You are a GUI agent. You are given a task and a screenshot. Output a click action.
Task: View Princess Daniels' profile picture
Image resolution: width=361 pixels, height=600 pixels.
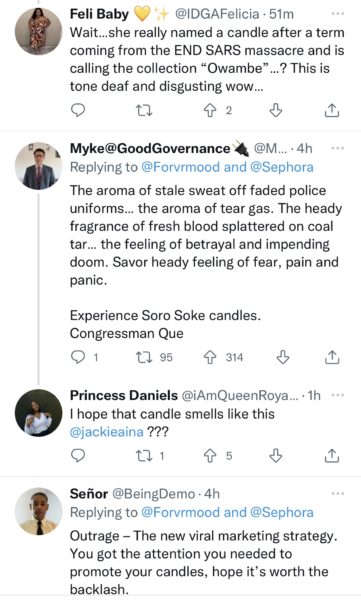click(38, 413)
